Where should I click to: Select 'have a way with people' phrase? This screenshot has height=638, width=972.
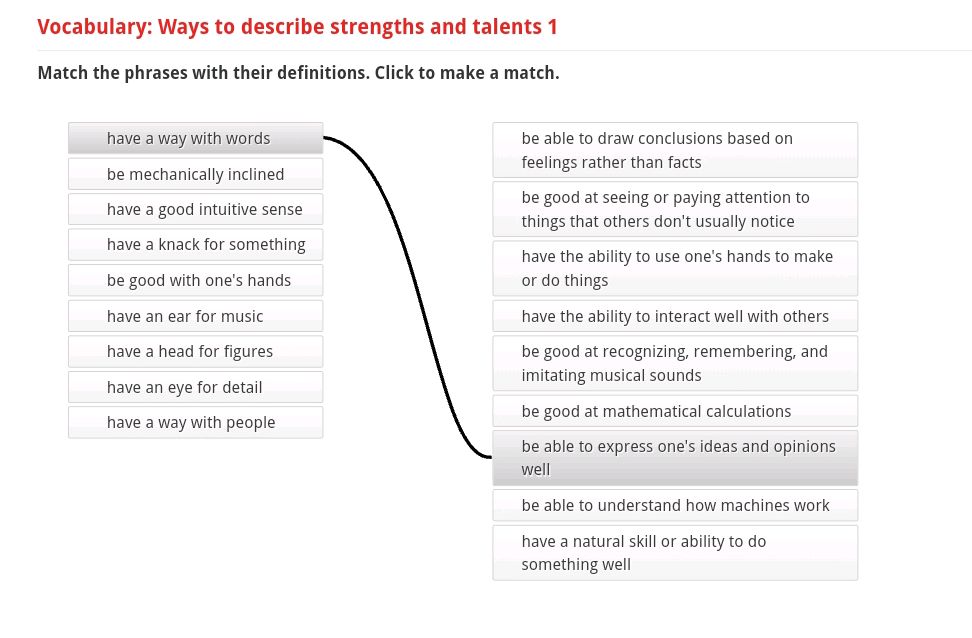195,422
